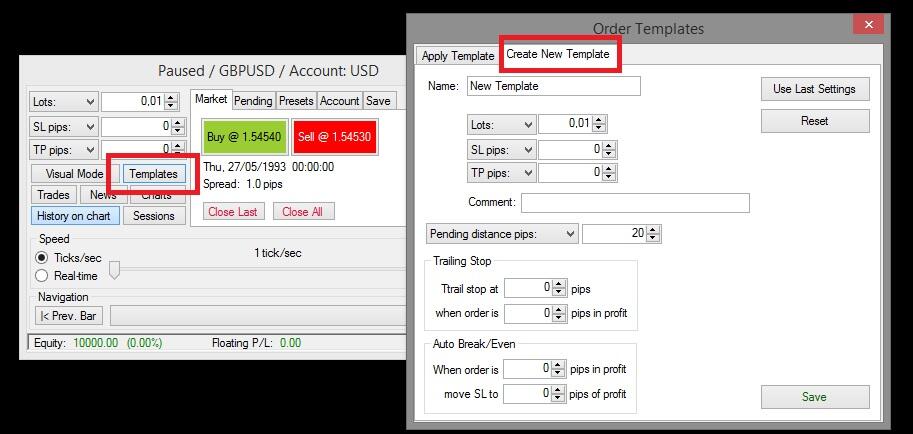This screenshot has height=434, width=913.
Task: Click the Spread: 1.0 pips text
Action: [243, 184]
